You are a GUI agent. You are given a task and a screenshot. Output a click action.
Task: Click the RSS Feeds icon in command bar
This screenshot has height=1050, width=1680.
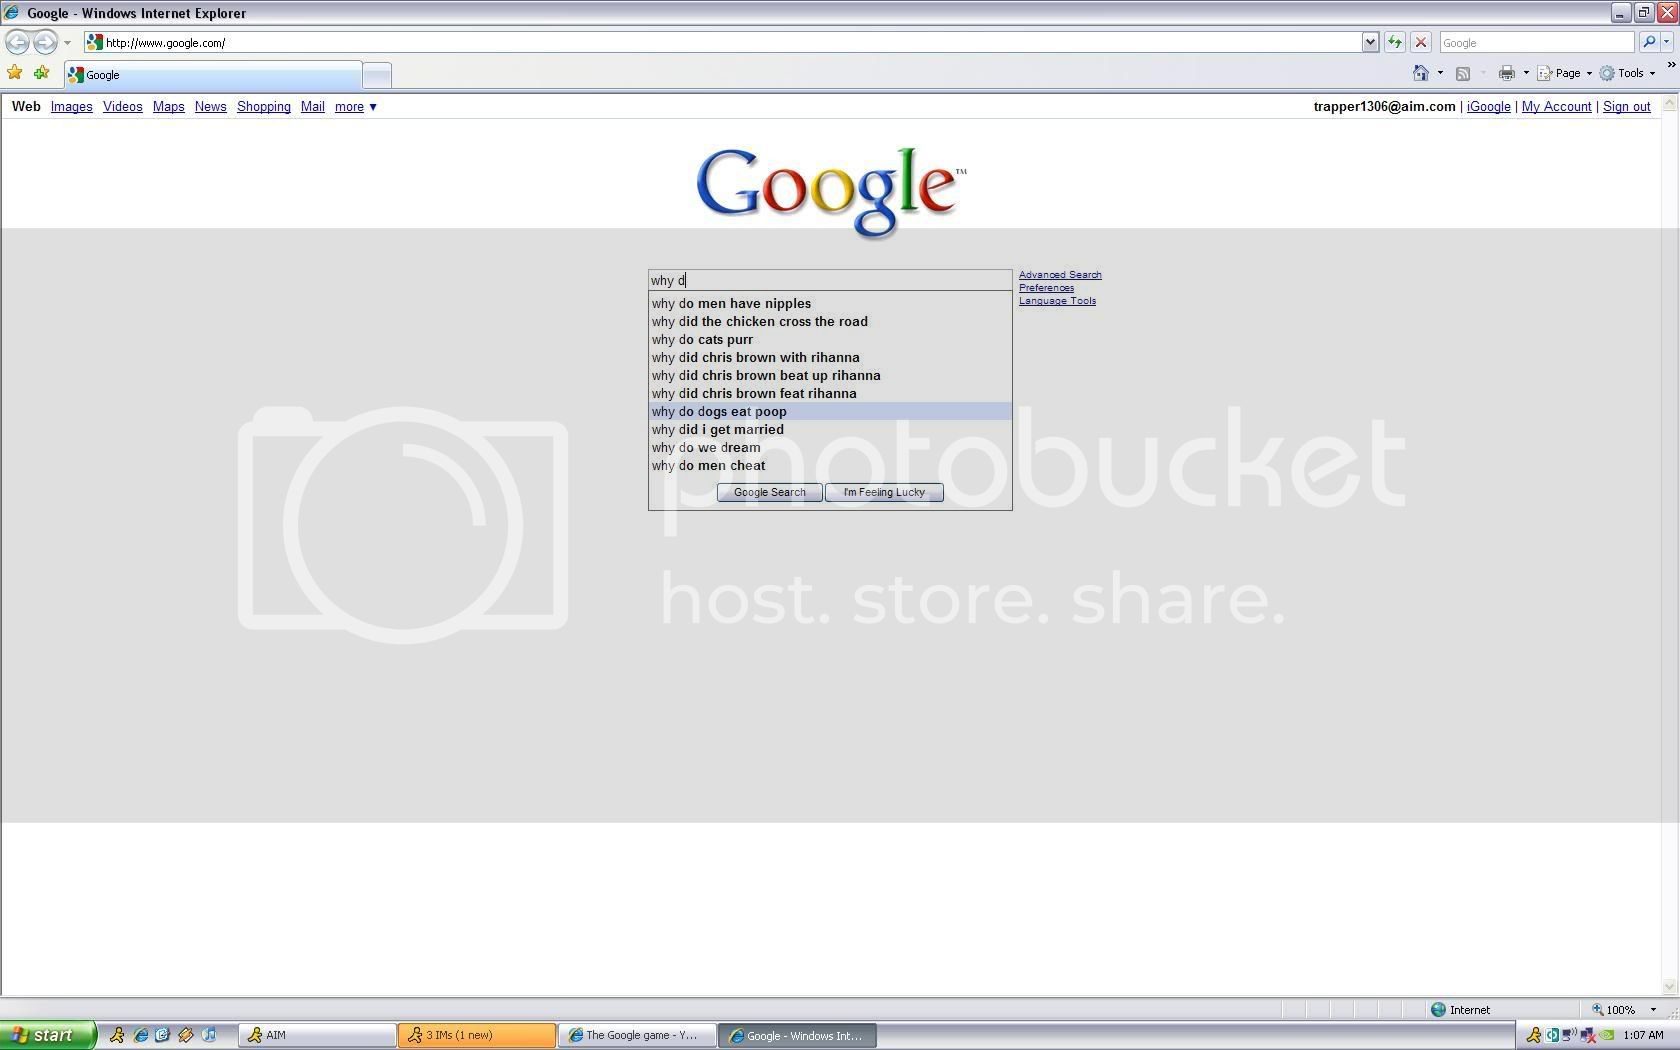point(1463,73)
